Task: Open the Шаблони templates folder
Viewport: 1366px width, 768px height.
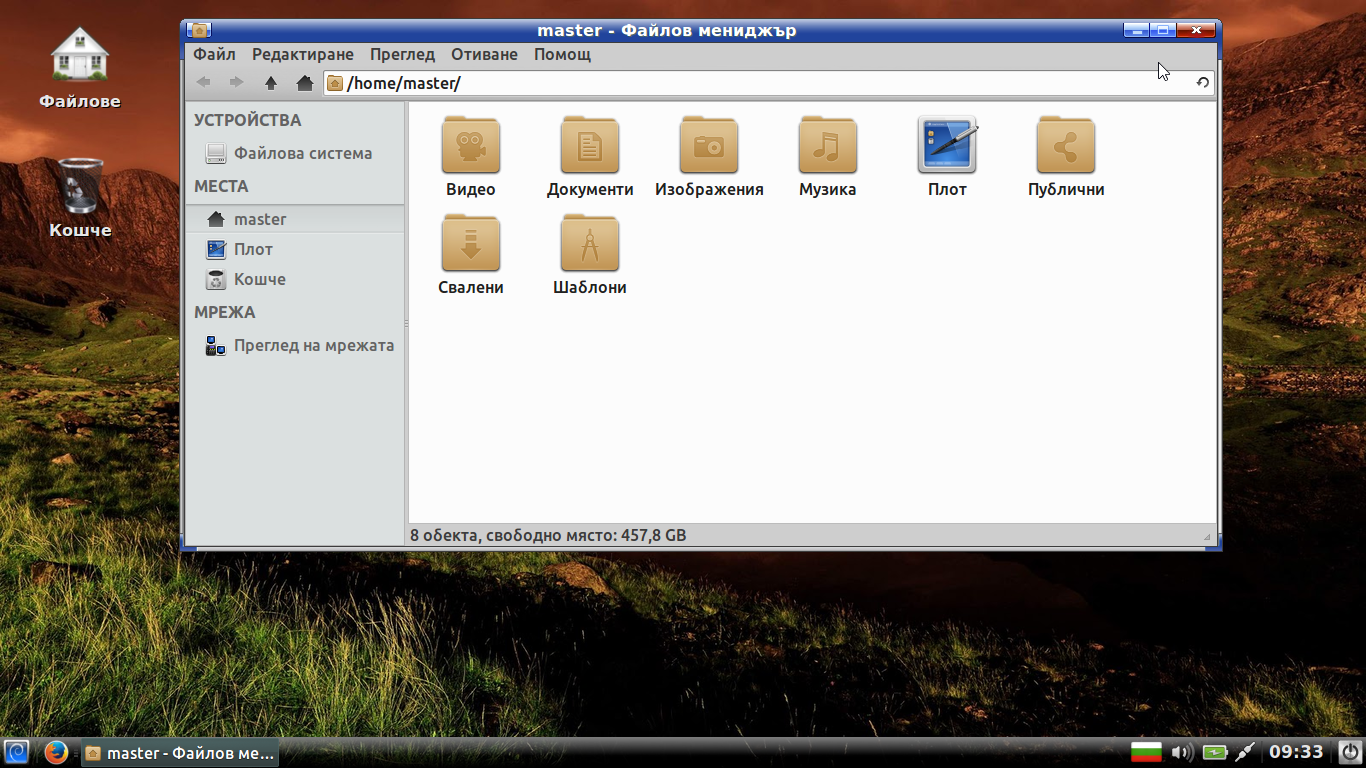Action: click(590, 255)
